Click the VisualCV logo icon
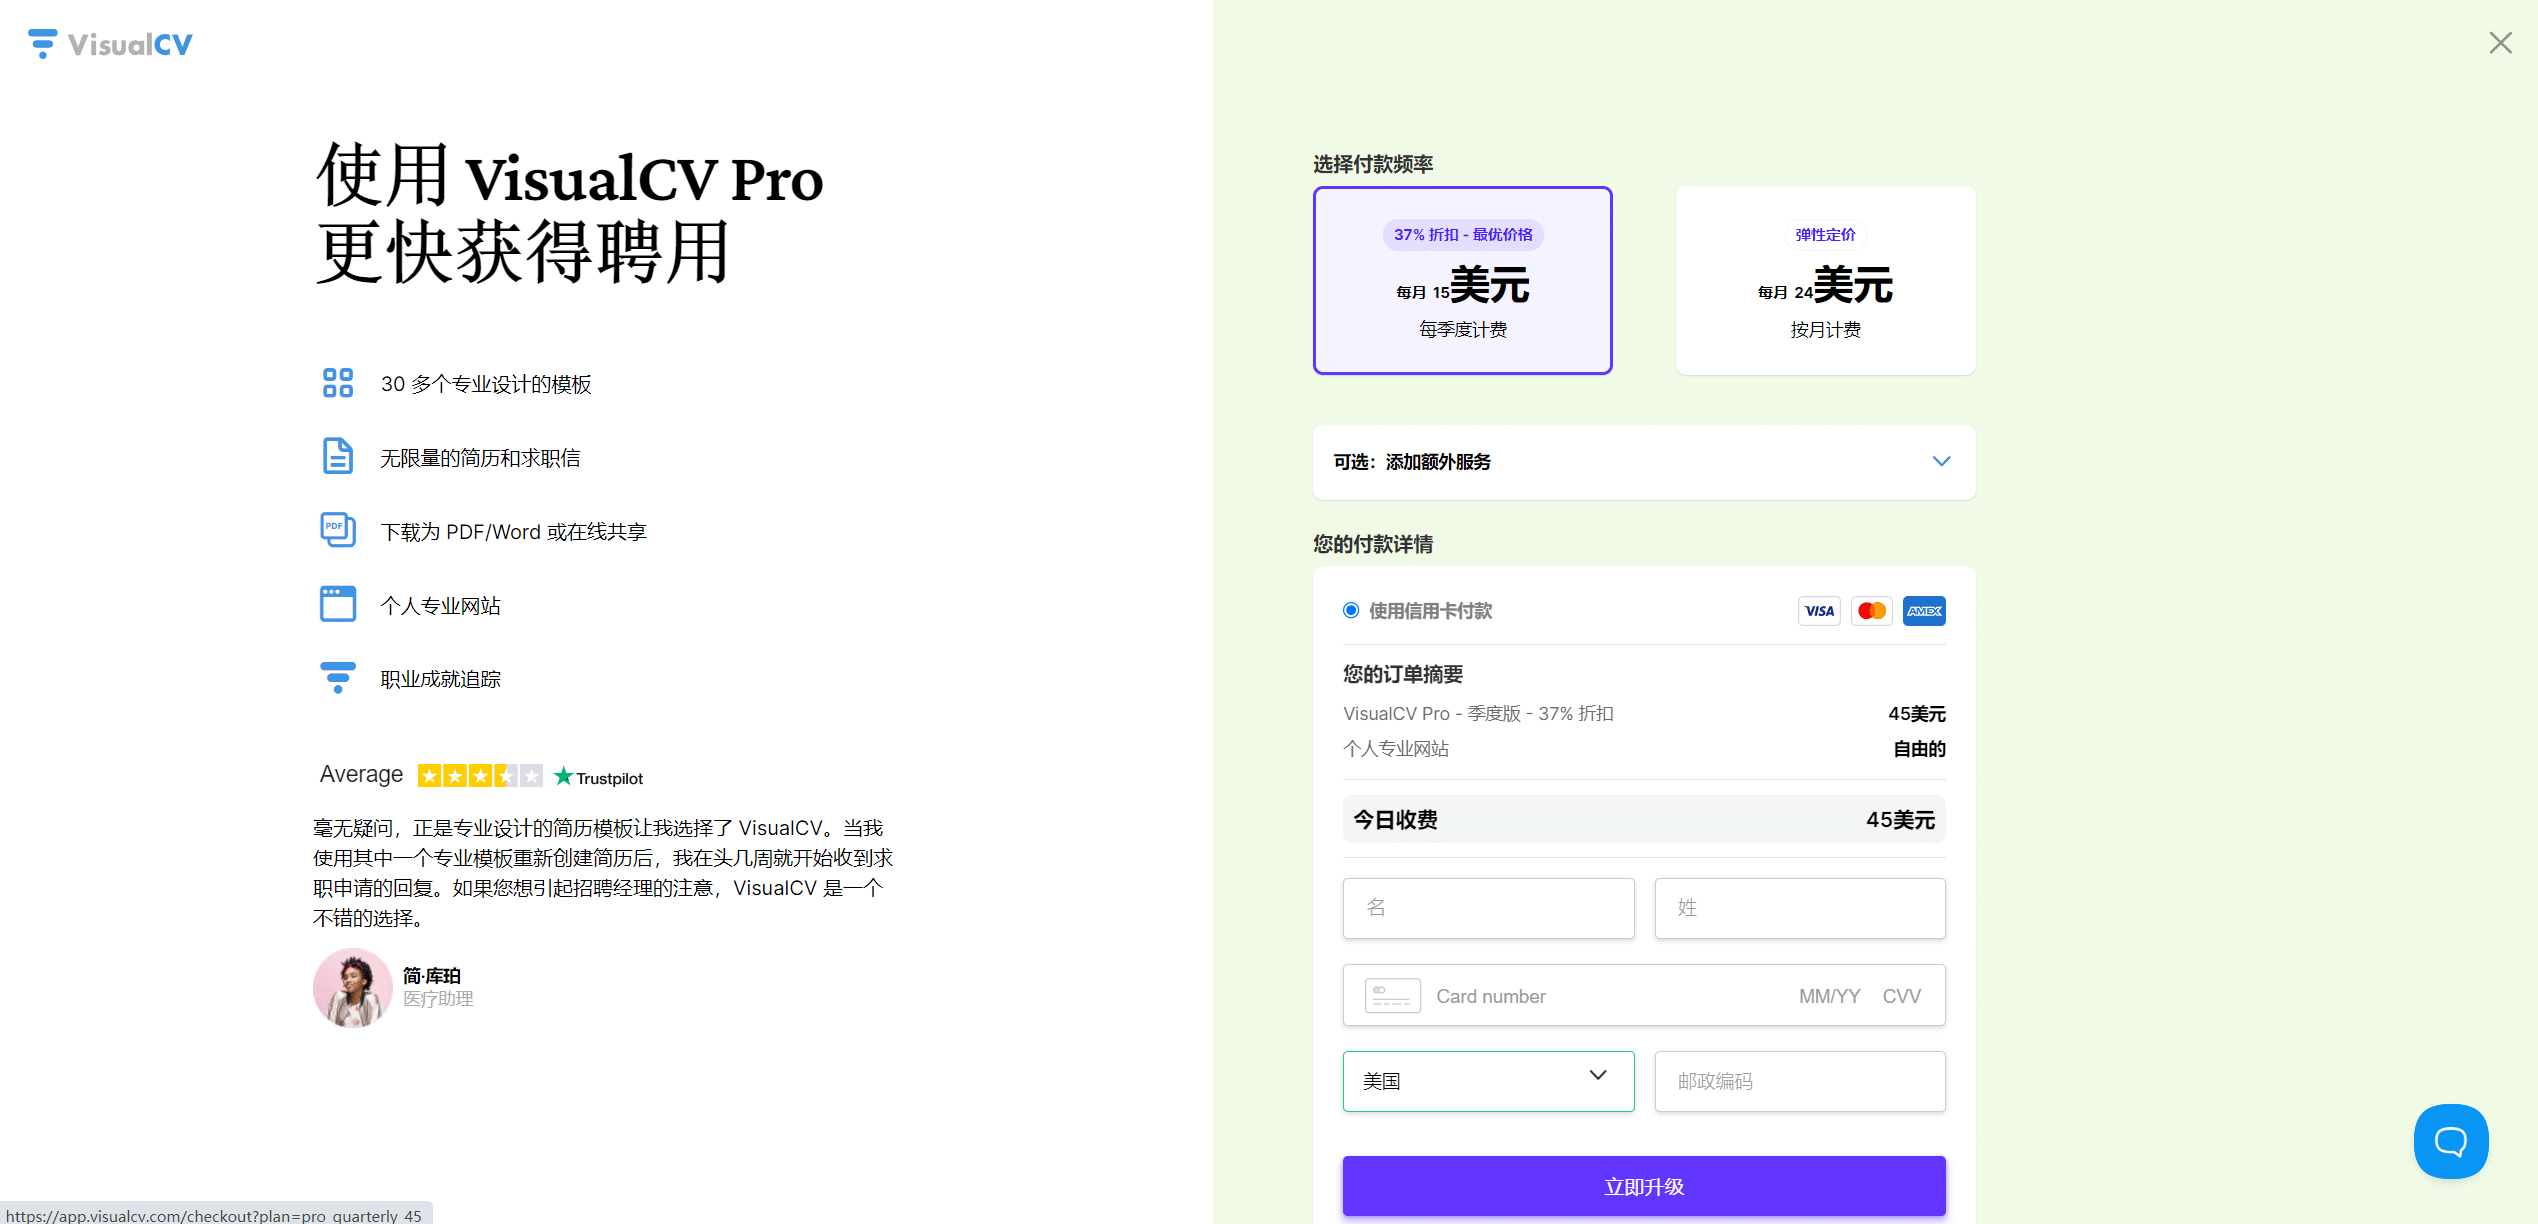2538x1224 pixels. tap(41, 43)
